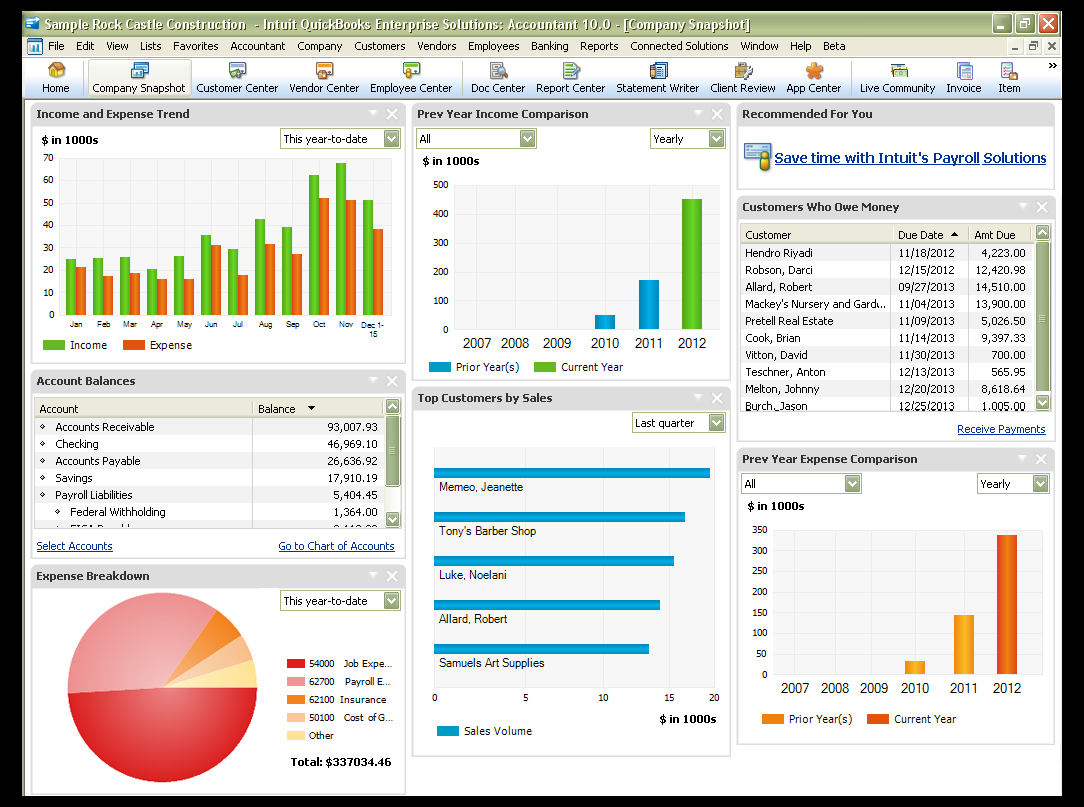Create an Invoice from the toolbar
This screenshot has width=1084, height=807.
(964, 78)
